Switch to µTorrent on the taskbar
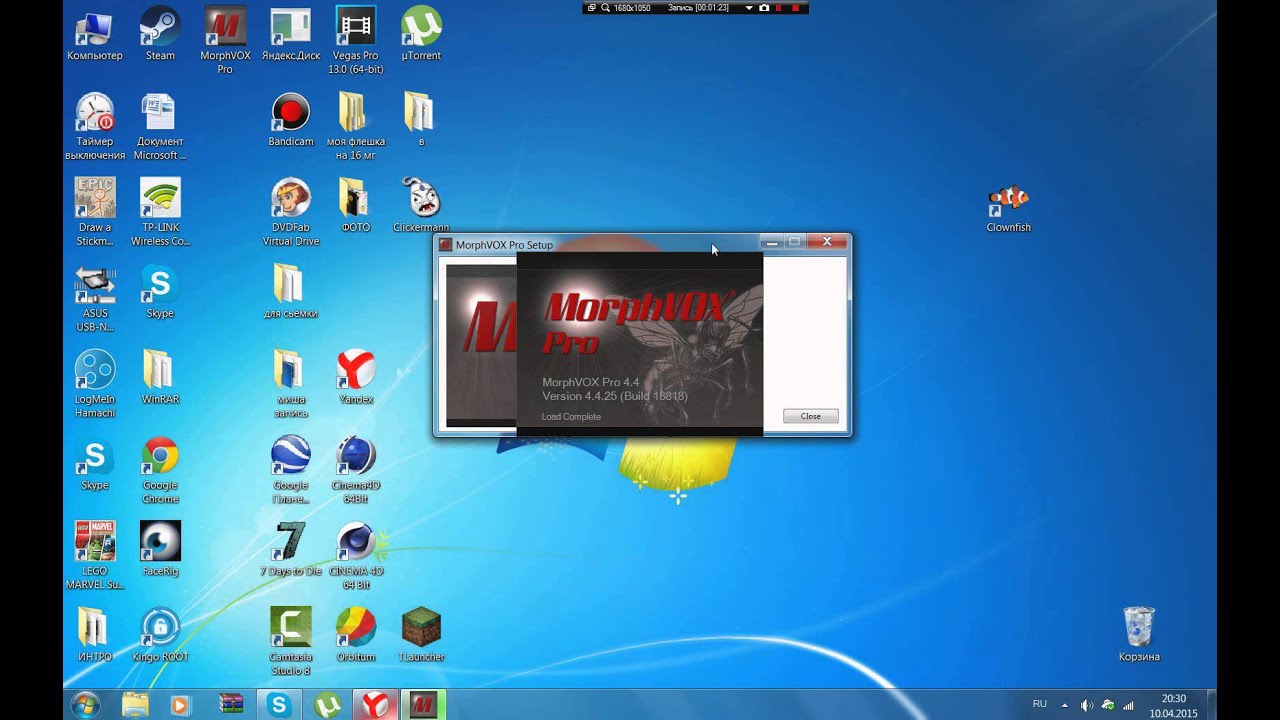This screenshot has width=1280, height=720. 327,705
